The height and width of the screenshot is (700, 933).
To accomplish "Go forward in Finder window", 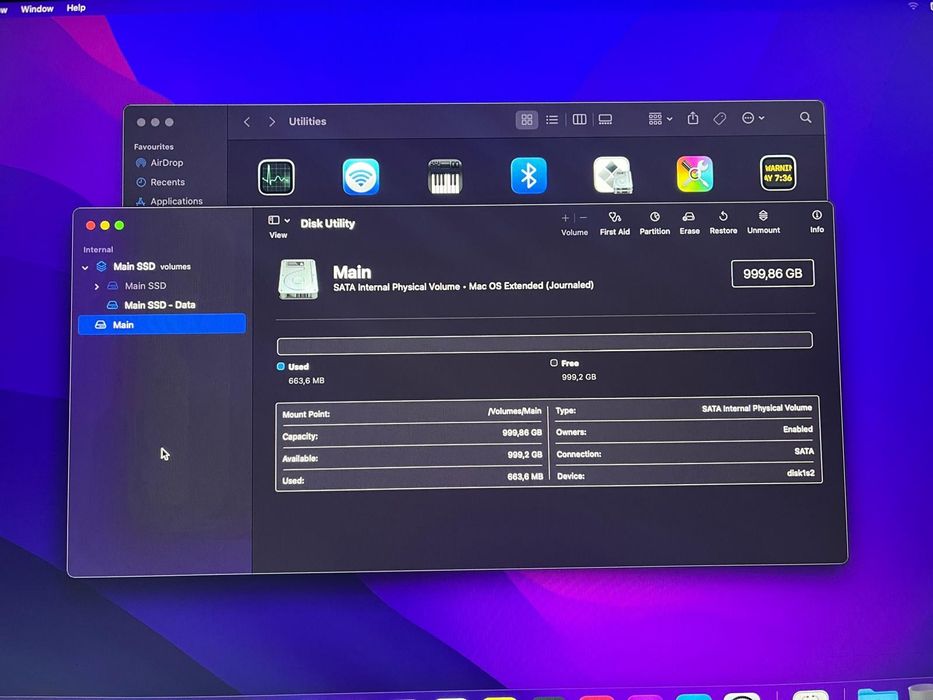I will click(x=272, y=121).
